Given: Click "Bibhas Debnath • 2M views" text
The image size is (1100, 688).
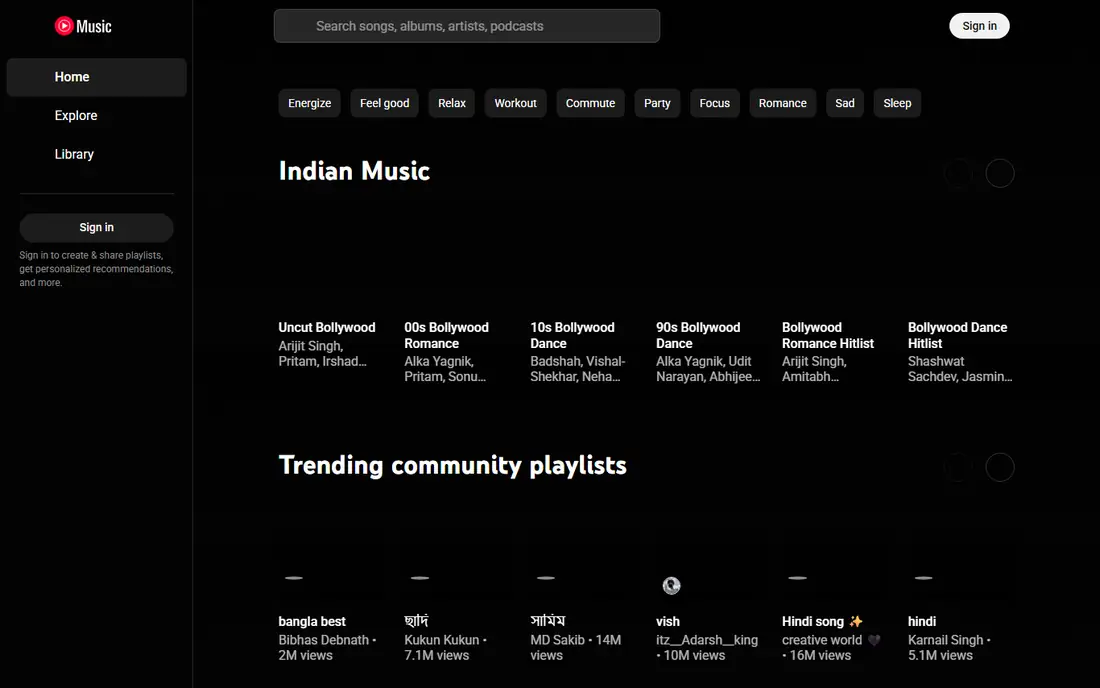Looking at the screenshot, I should (x=328, y=647).
